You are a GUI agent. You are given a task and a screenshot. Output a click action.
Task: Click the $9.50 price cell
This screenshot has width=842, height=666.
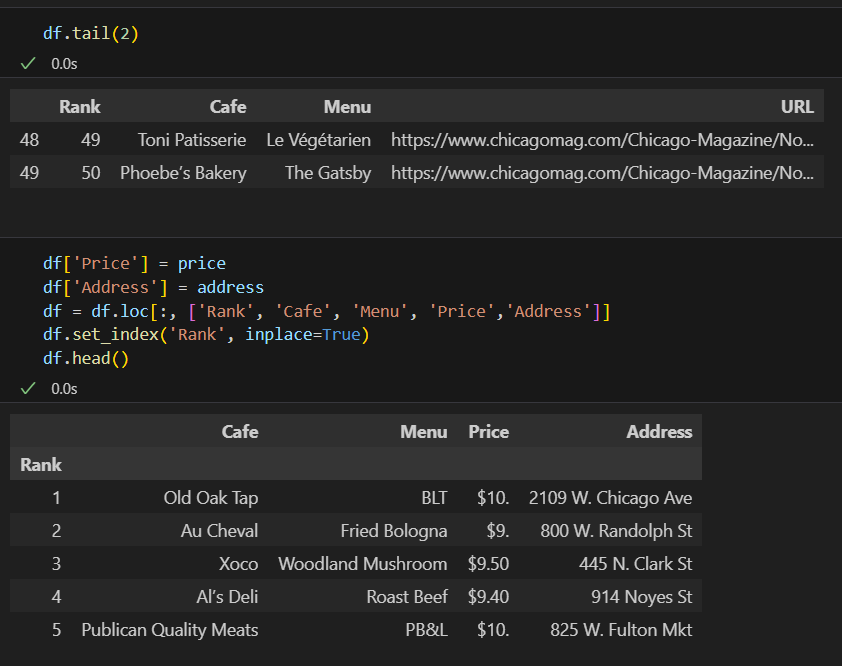tap(488, 564)
